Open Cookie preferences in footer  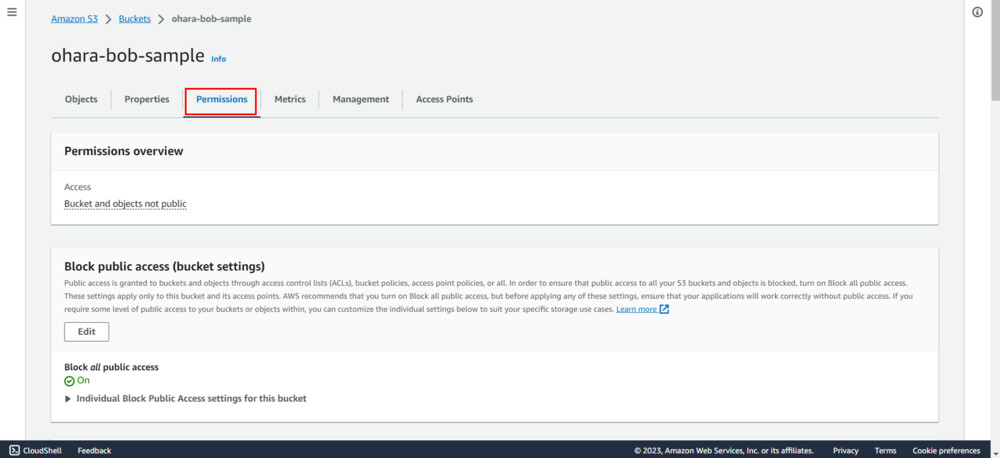[946, 451]
